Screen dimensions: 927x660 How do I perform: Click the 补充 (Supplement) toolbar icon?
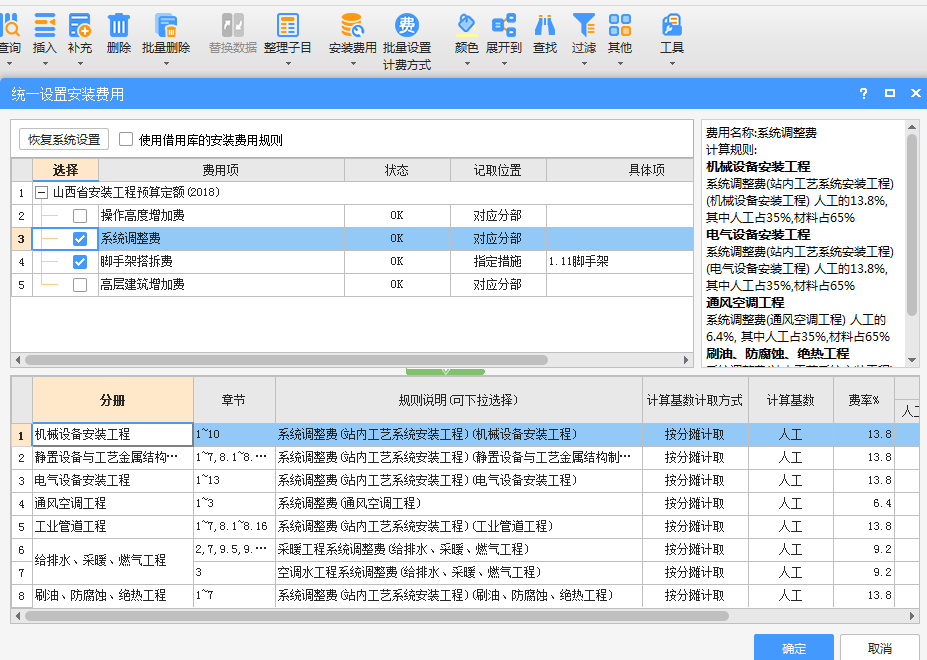coord(80,25)
